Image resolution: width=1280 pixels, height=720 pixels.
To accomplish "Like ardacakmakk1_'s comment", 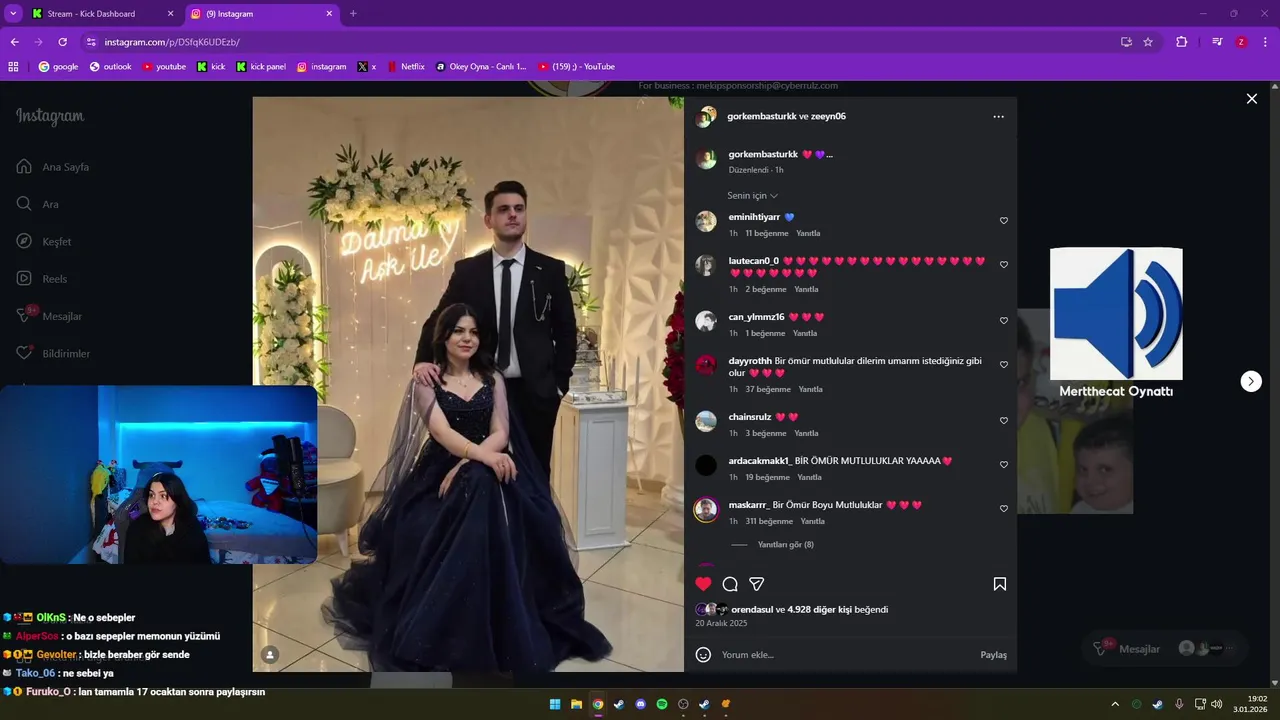I will point(1004,465).
